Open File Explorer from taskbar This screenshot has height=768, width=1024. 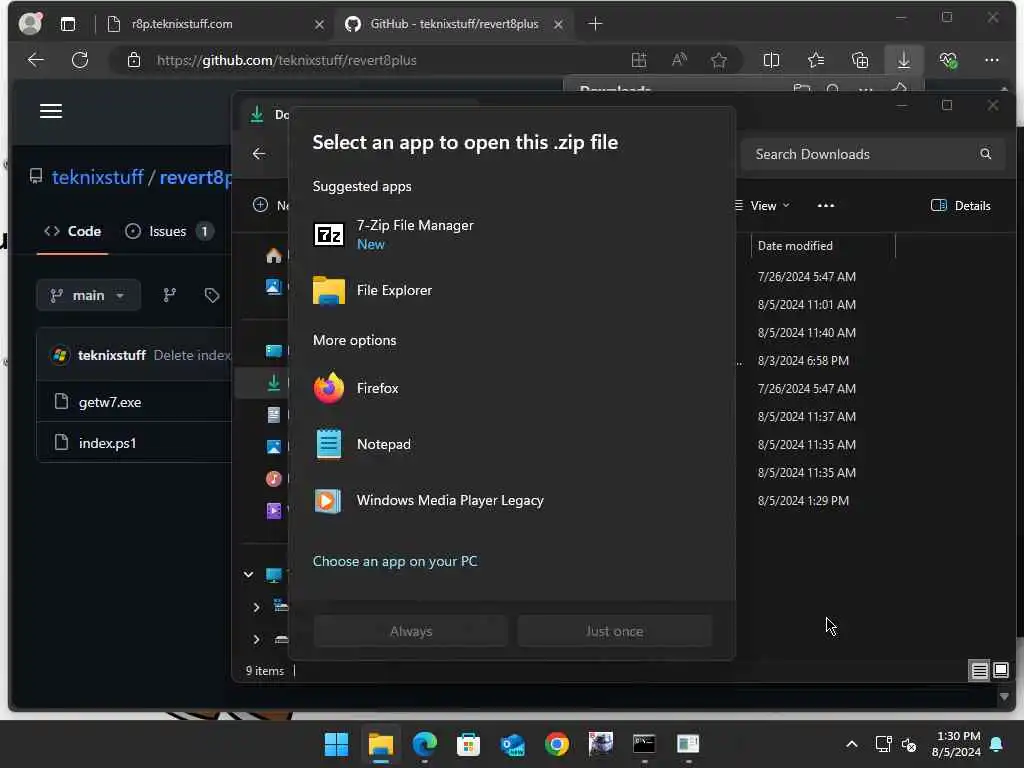click(x=381, y=744)
